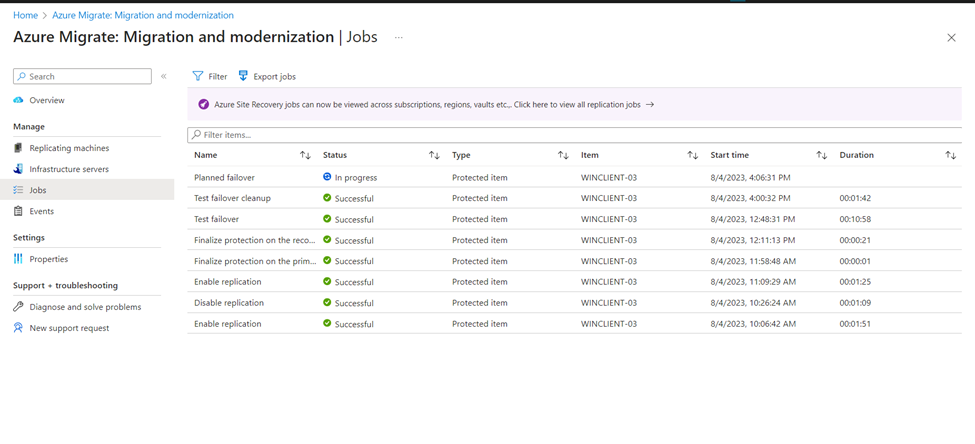Open Enable replication job at 11:09:29 AM
The image size is (975, 444).
(x=228, y=282)
